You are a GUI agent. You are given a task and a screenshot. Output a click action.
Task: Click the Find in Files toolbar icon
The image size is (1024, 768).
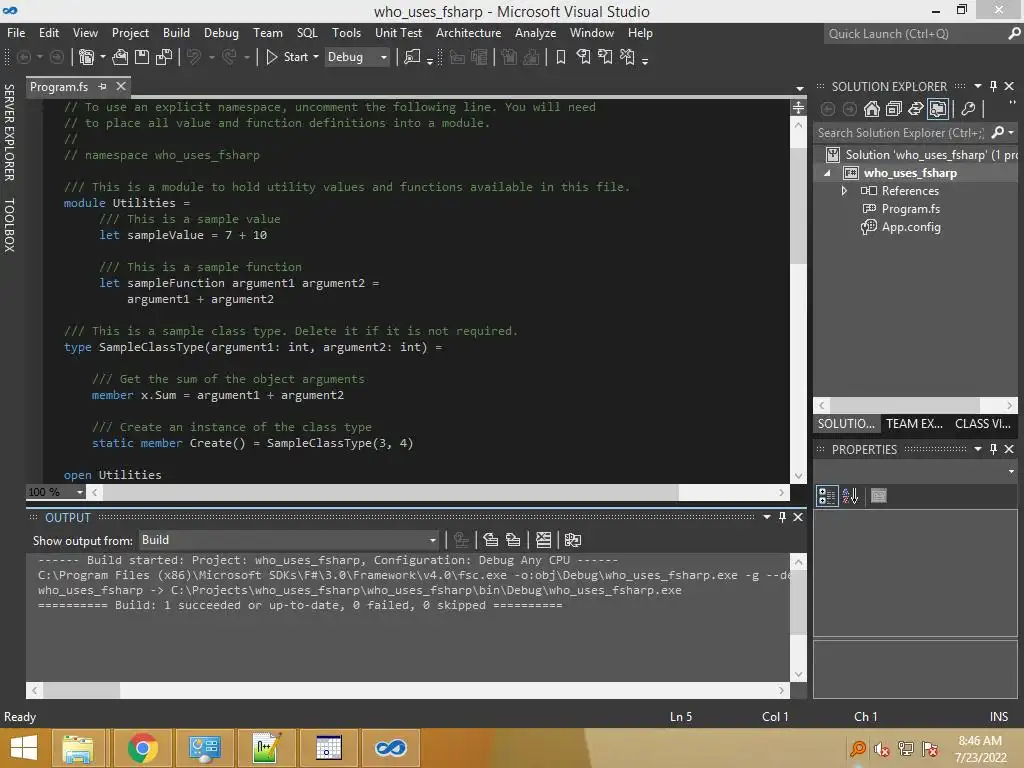pos(412,57)
